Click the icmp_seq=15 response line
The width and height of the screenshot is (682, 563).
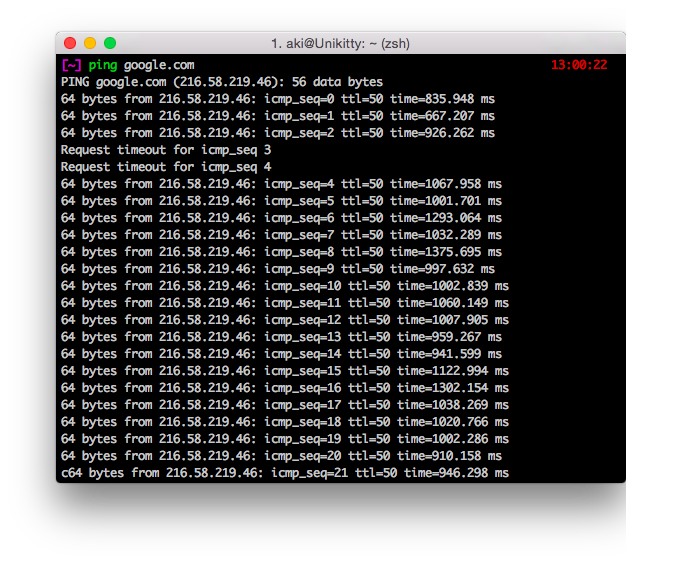(x=284, y=371)
